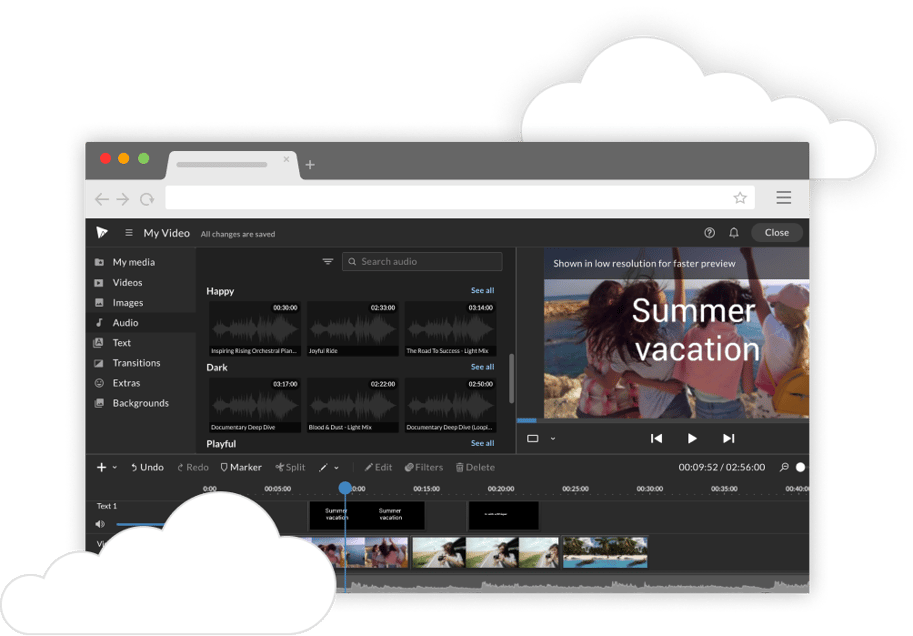Click the Search audio field
913x636 pixels.
coord(421,261)
